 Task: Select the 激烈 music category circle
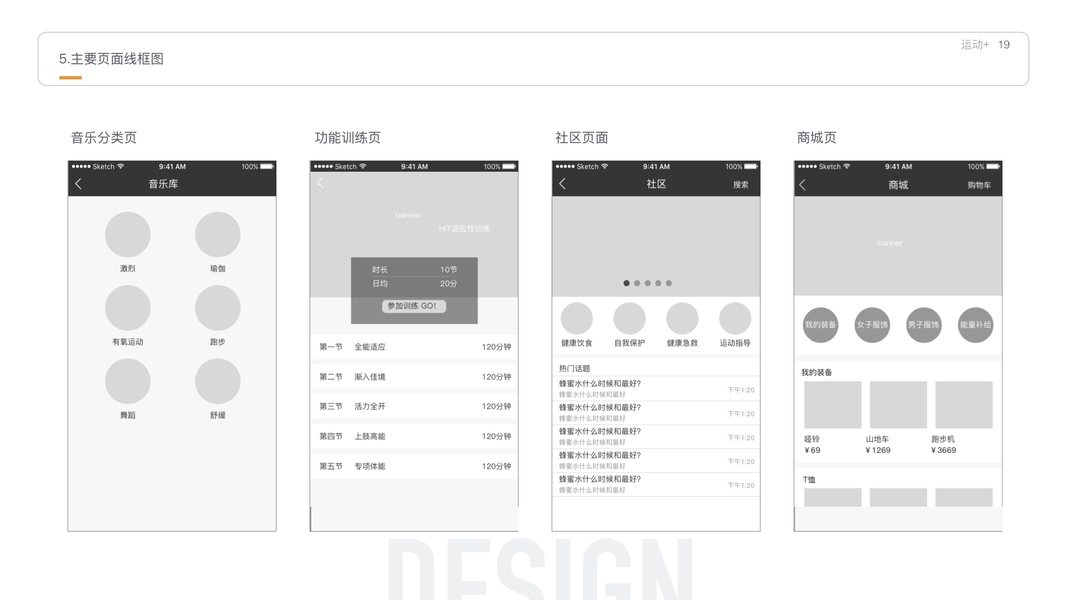pyautogui.click(x=127, y=235)
